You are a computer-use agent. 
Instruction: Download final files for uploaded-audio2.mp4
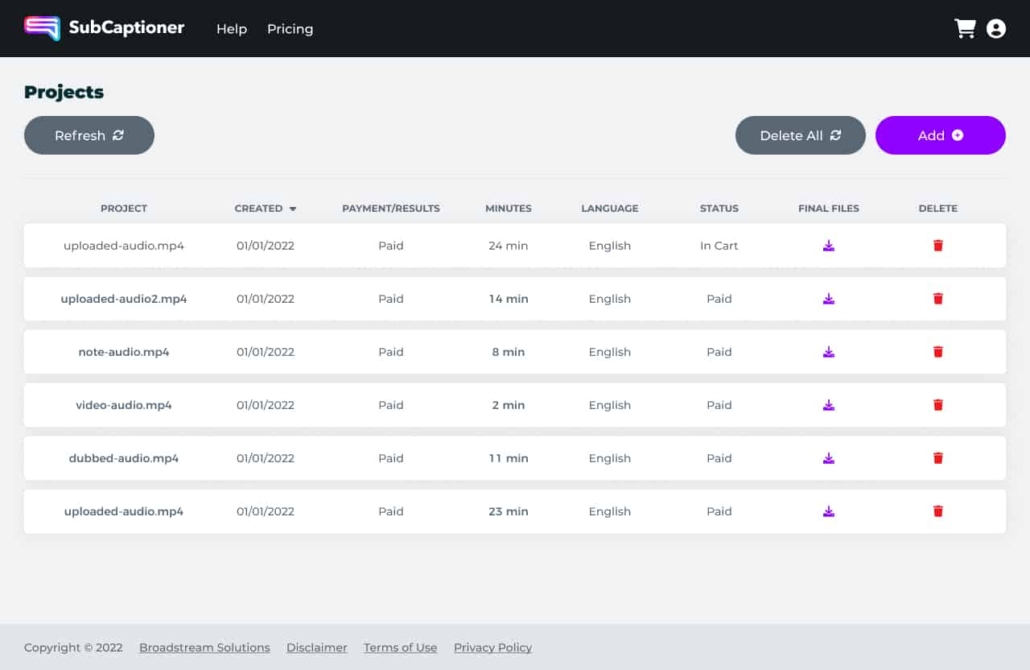[x=828, y=299]
